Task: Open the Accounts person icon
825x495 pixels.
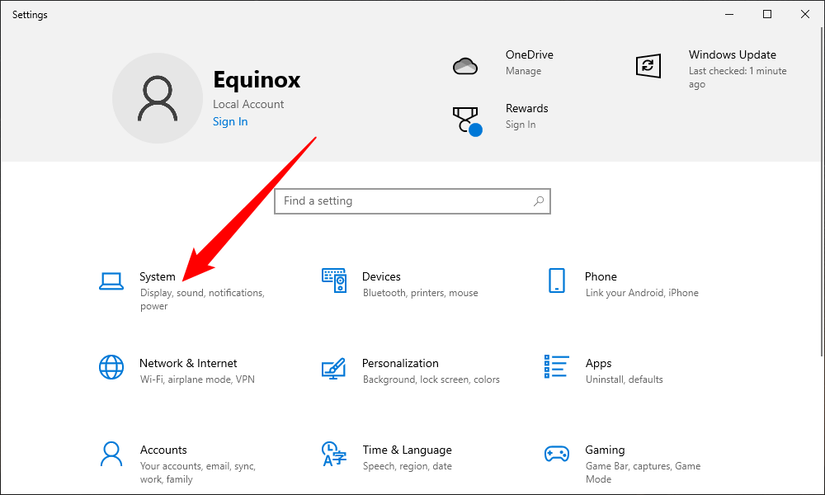Action: pyautogui.click(x=111, y=454)
